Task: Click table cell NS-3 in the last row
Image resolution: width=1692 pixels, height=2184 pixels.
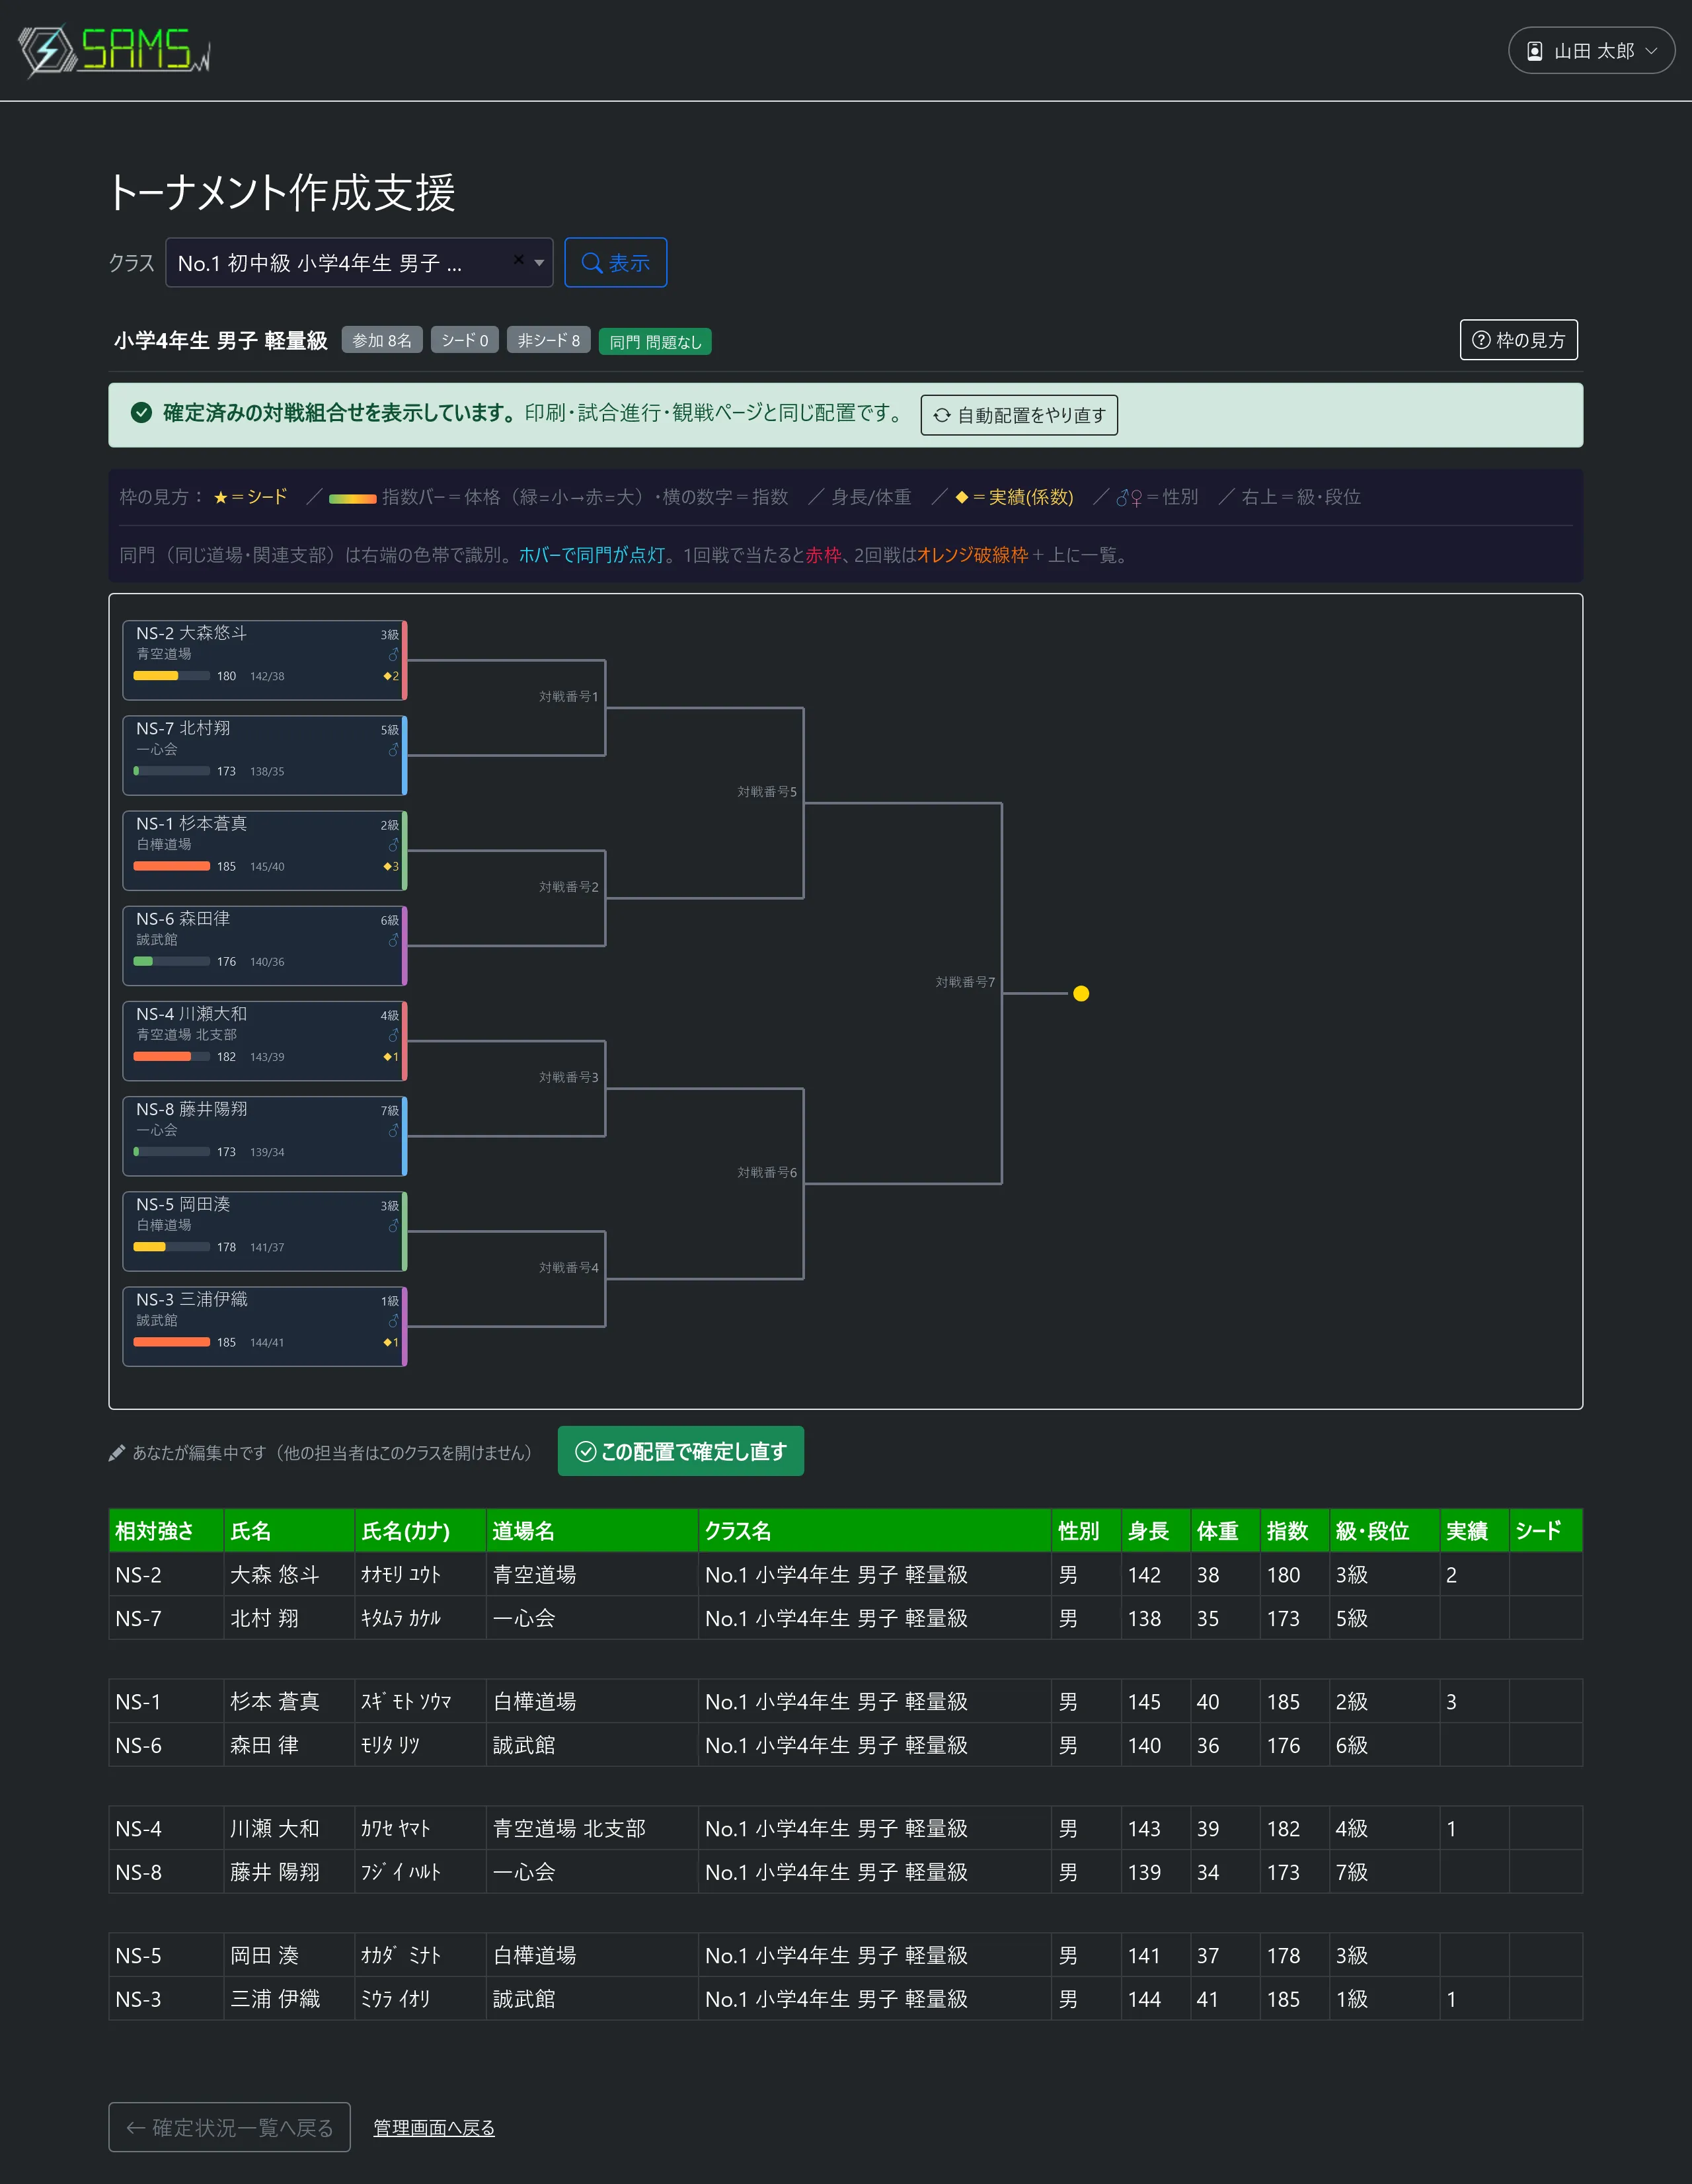Action: (x=166, y=1998)
